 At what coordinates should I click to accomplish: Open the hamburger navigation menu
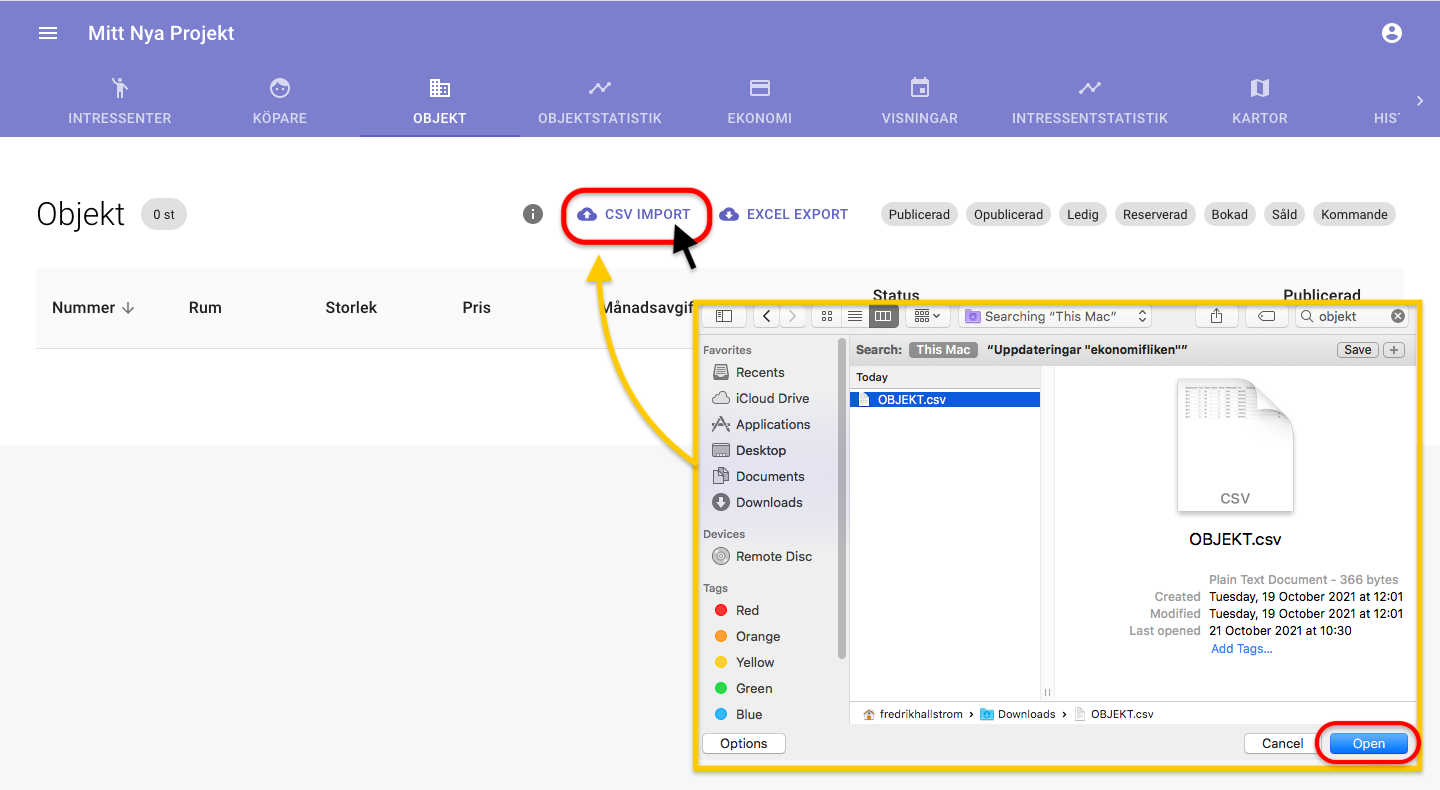(x=48, y=33)
